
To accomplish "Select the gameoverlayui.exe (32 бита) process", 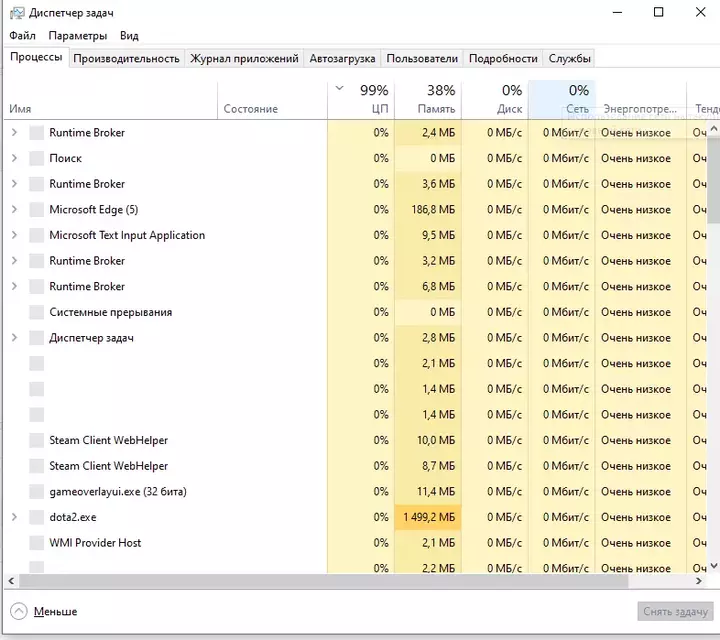I will coord(355,492).
